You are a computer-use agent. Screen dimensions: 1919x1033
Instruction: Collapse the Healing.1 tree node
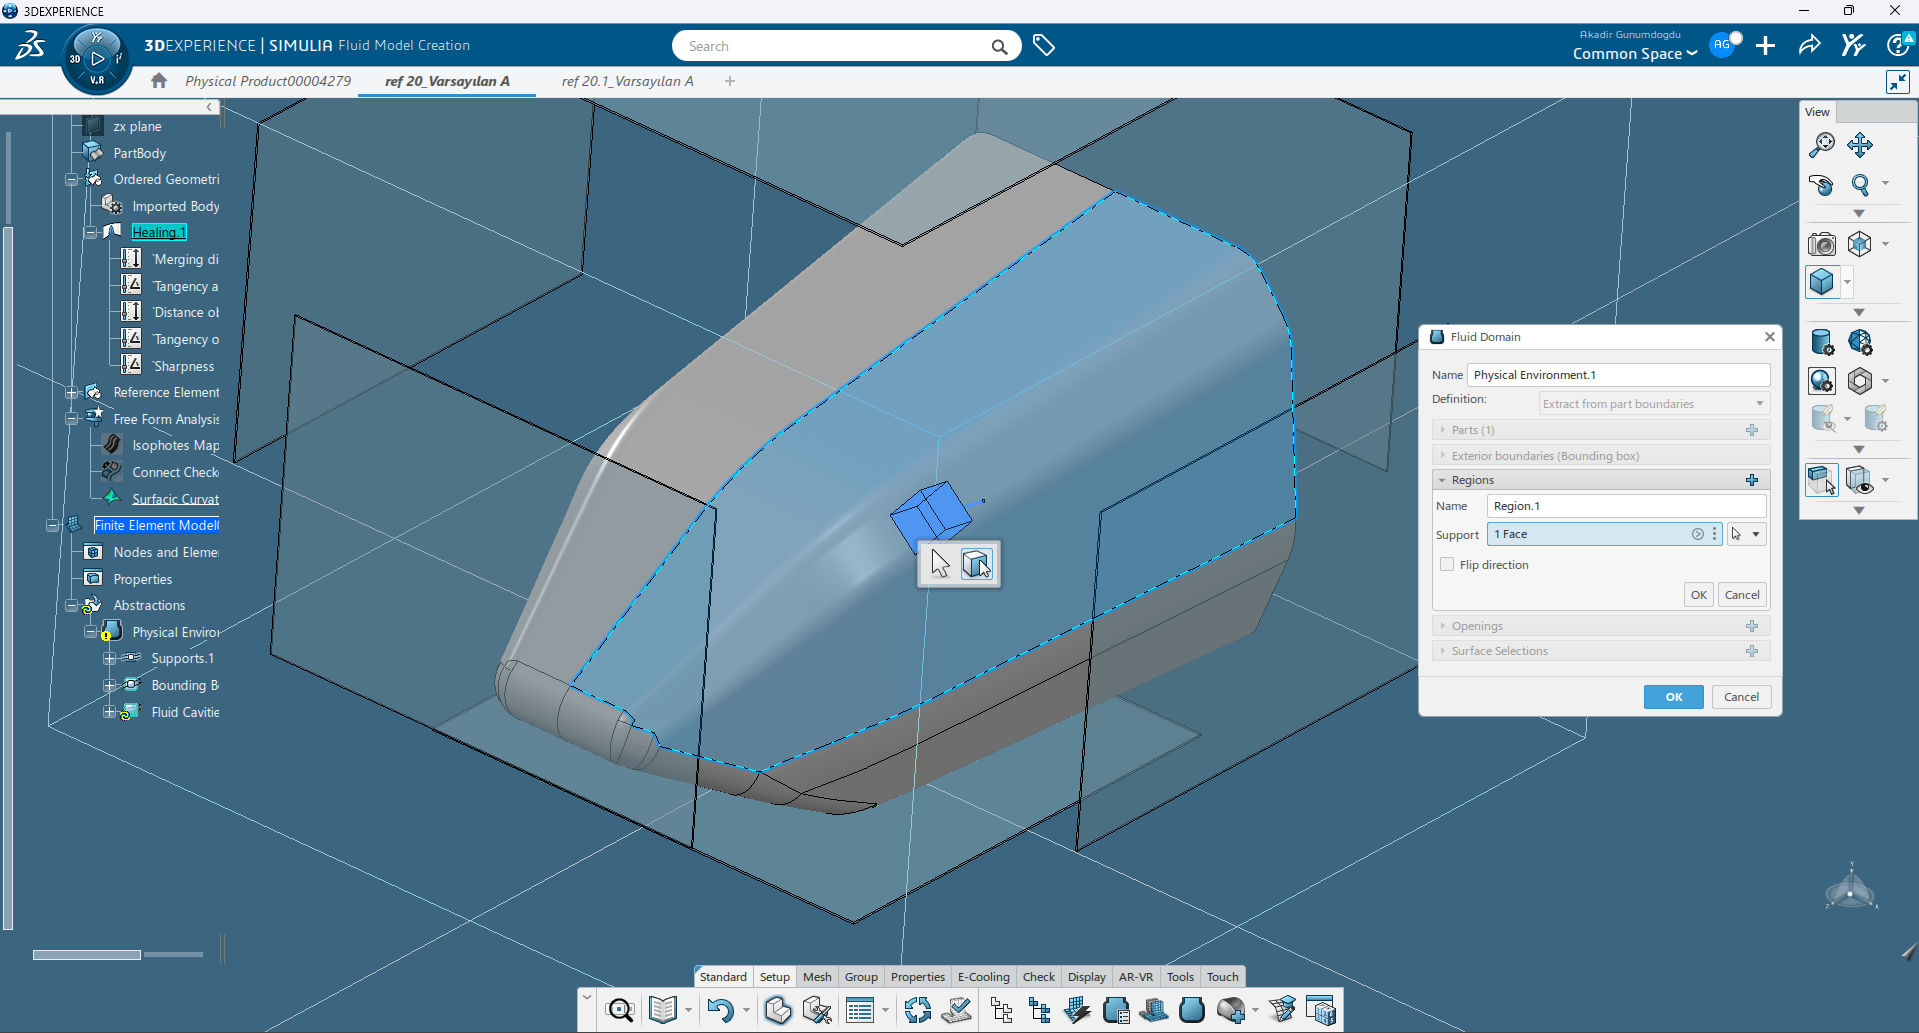click(91, 233)
